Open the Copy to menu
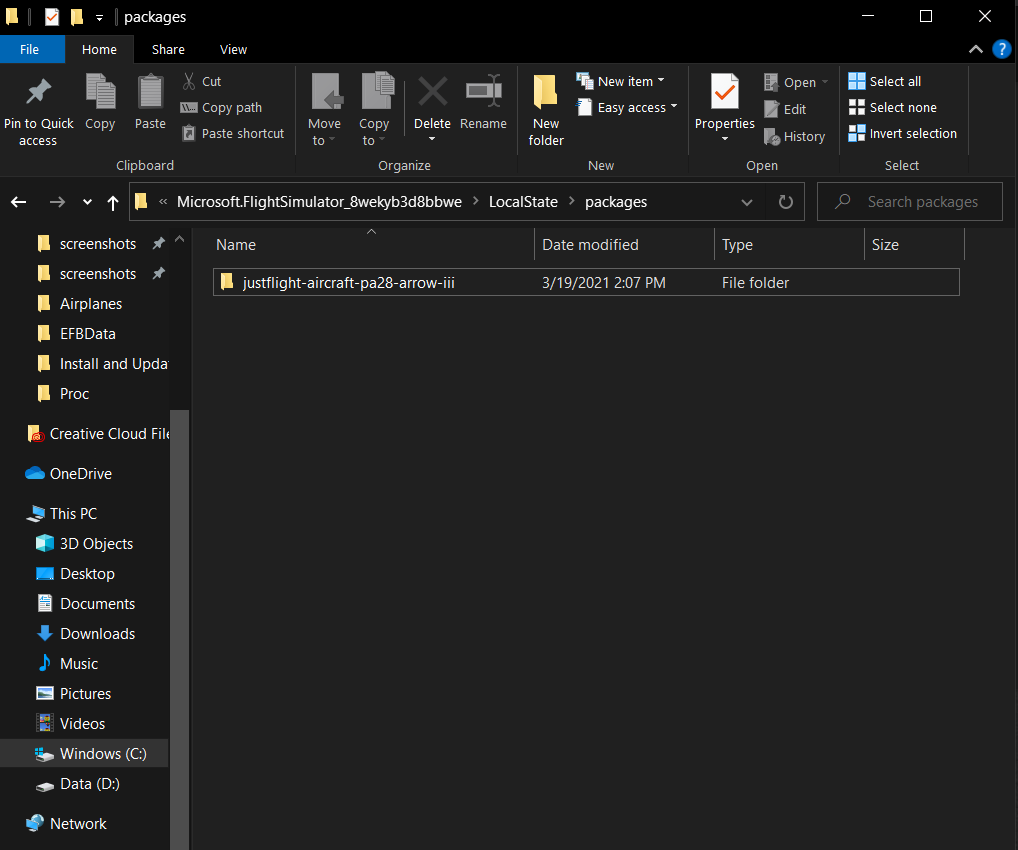 click(375, 109)
